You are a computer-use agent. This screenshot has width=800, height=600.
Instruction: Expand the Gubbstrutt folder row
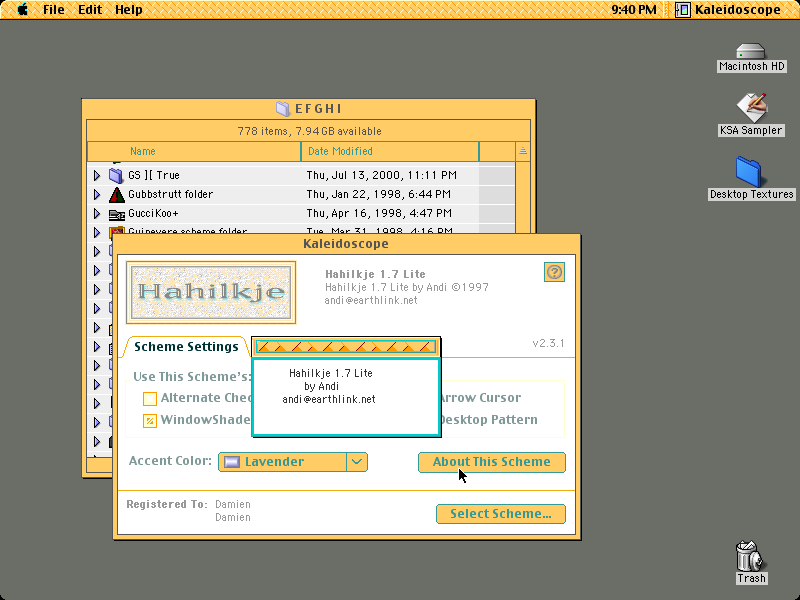(97, 194)
